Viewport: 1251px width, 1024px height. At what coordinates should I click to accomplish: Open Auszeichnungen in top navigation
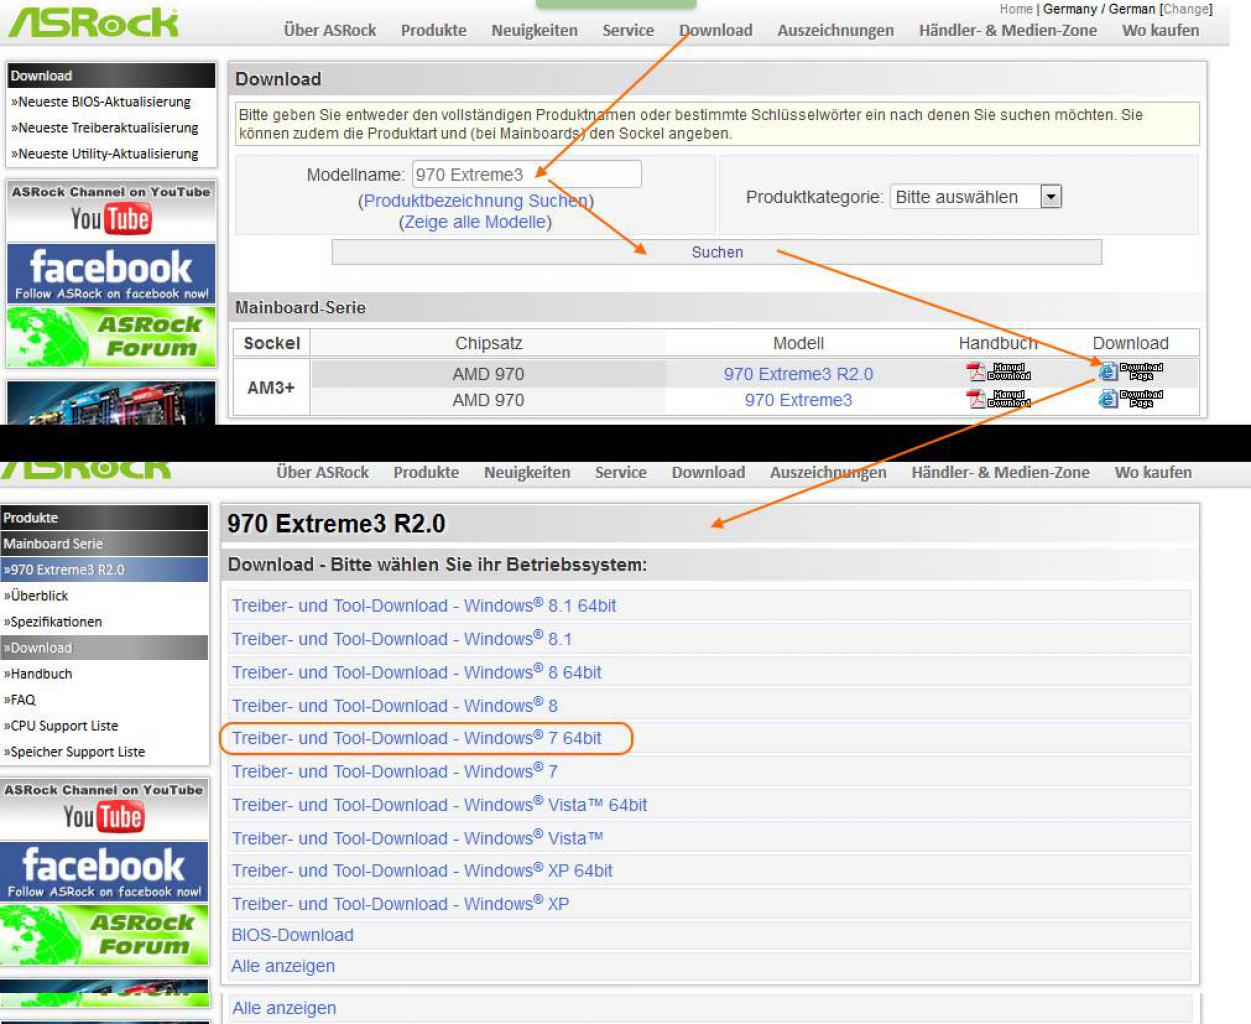pyautogui.click(x=836, y=30)
